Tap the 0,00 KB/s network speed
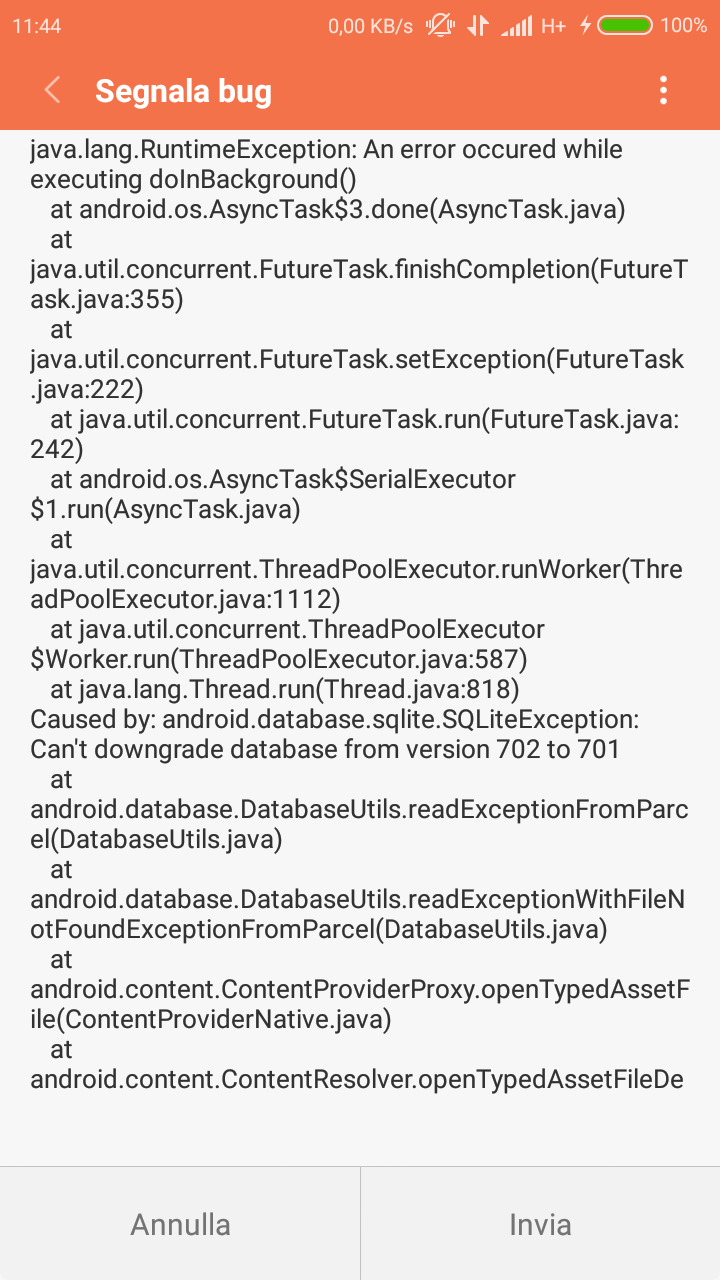Screen dimensions: 720x1280 [x=370, y=26]
